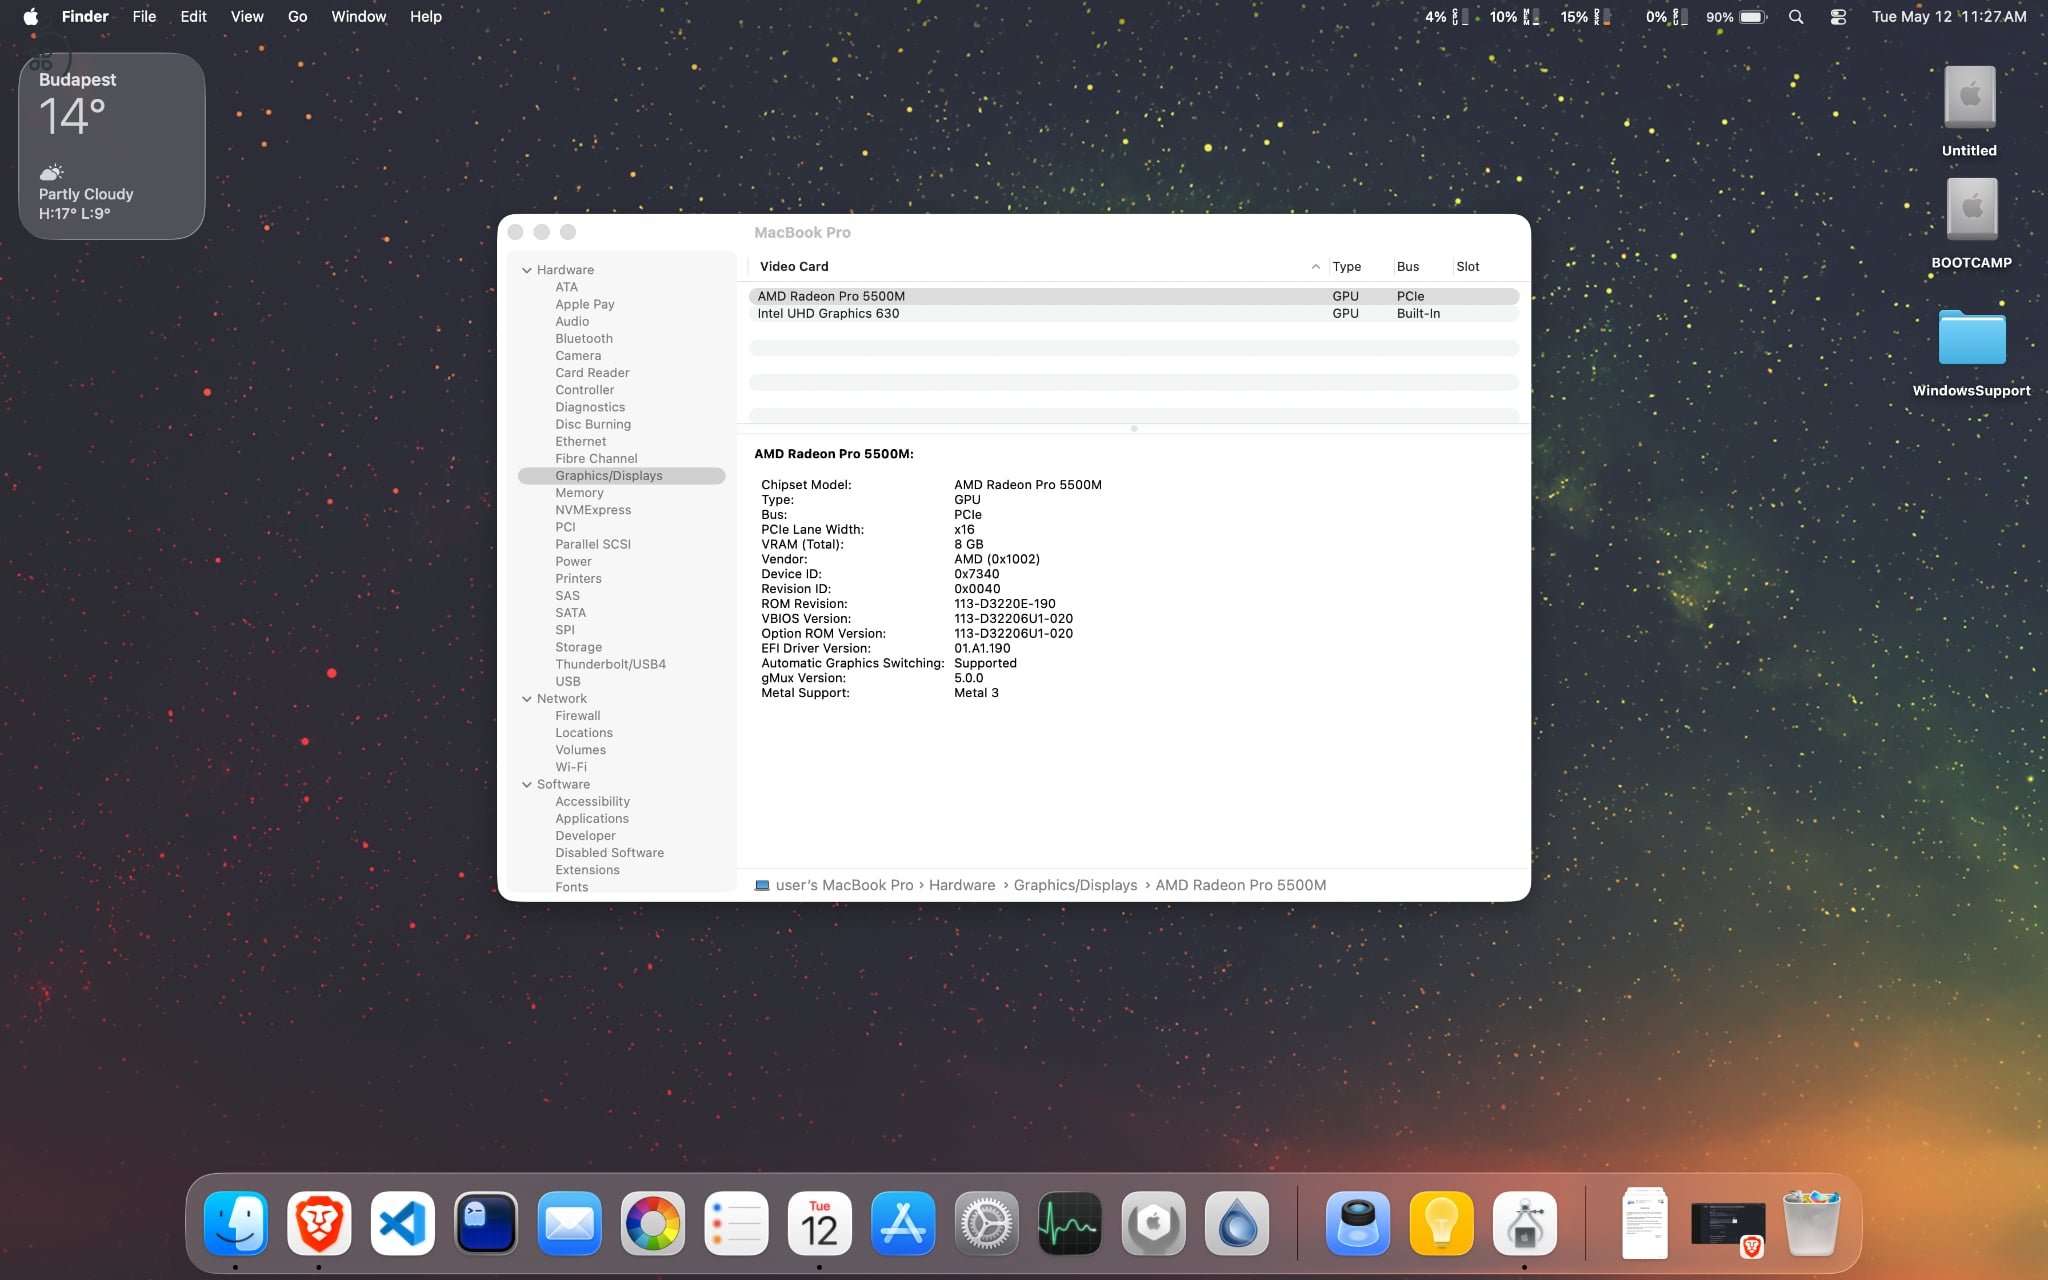Click the Slot column header
Viewport: 2048px width, 1280px height.
pos(1486,266)
